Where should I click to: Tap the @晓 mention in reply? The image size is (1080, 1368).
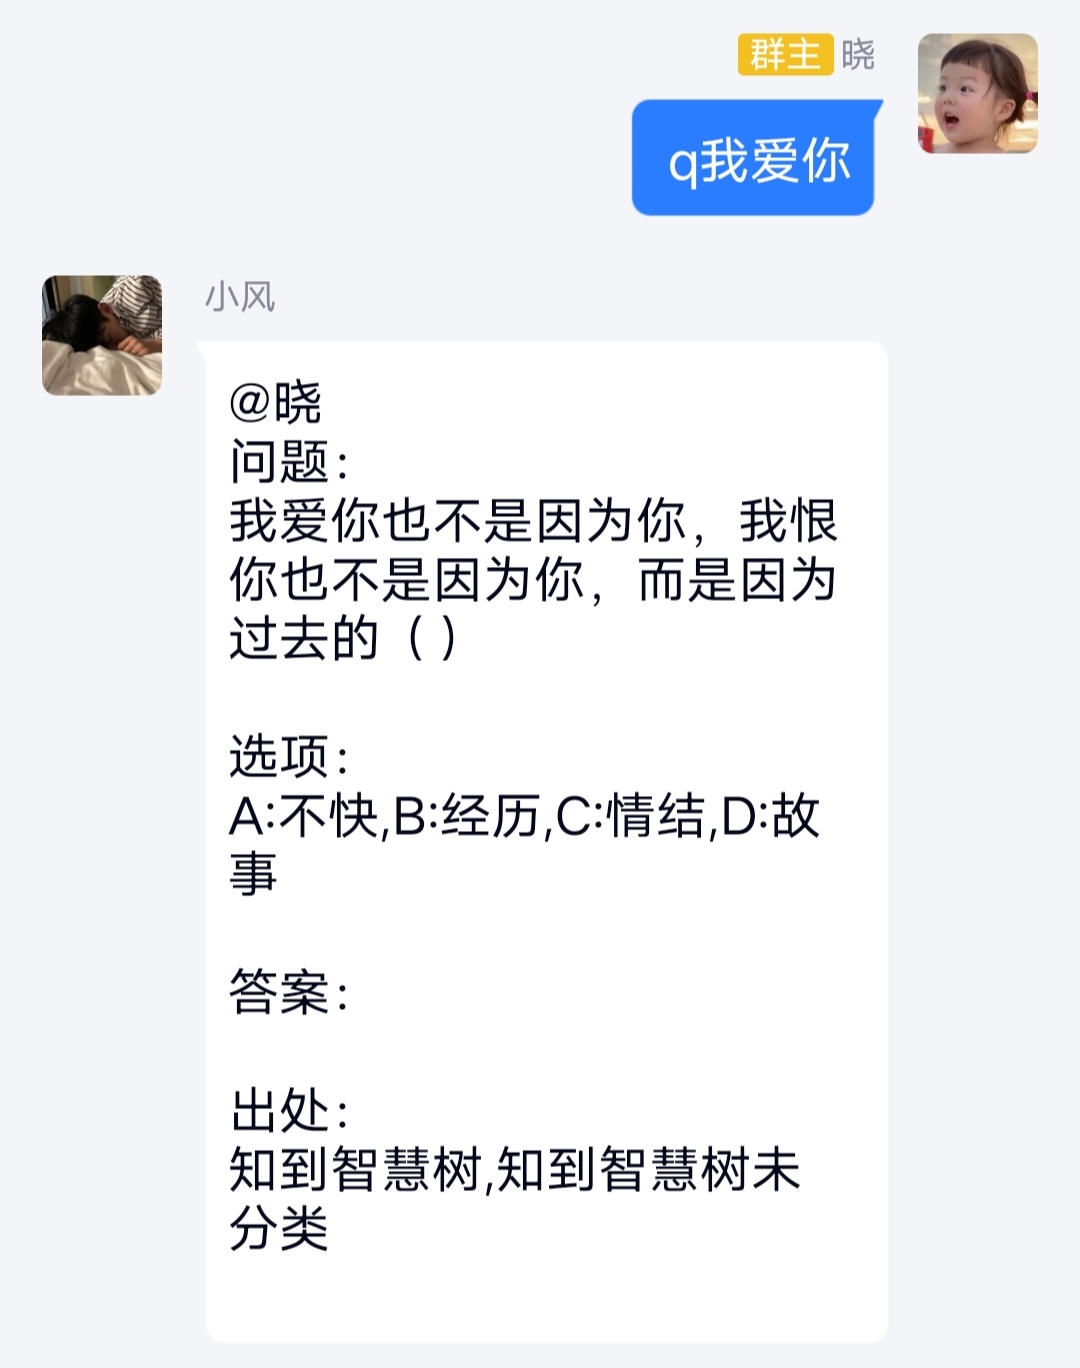click(x=275, y=403)
